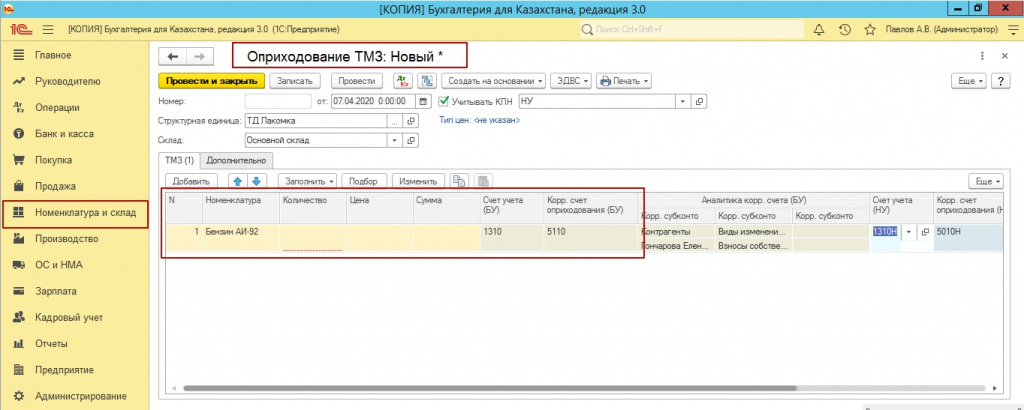Open calendar picker for document date
This screenshot has width=1024, height=410.
click(423, 101)
